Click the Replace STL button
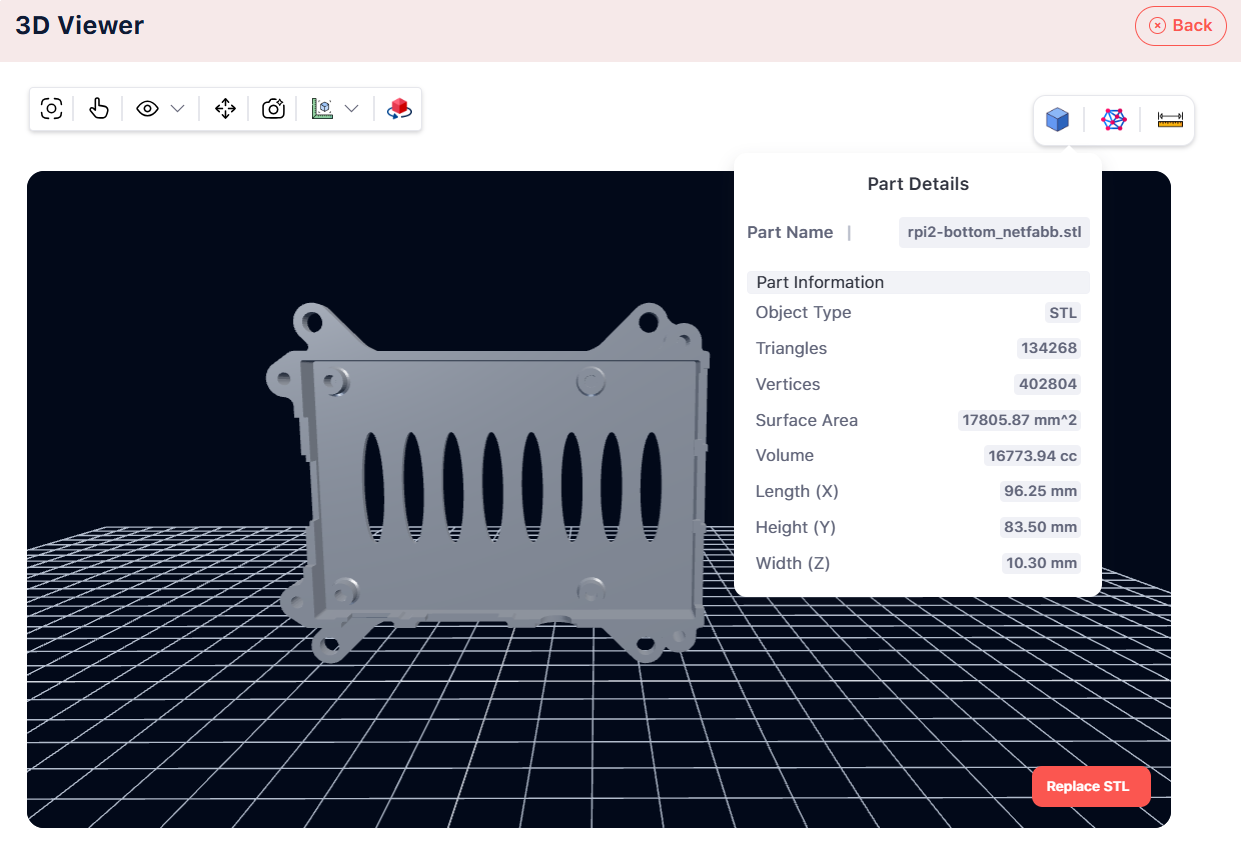The height and width of the screenshot is (857, 1241). pyautogui.click(x=1090, y=786)
